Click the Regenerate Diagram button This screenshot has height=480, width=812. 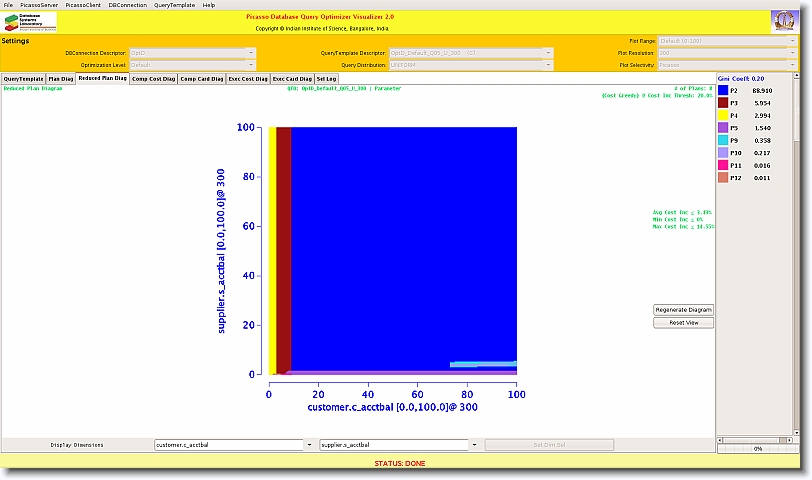click(684, 310)
